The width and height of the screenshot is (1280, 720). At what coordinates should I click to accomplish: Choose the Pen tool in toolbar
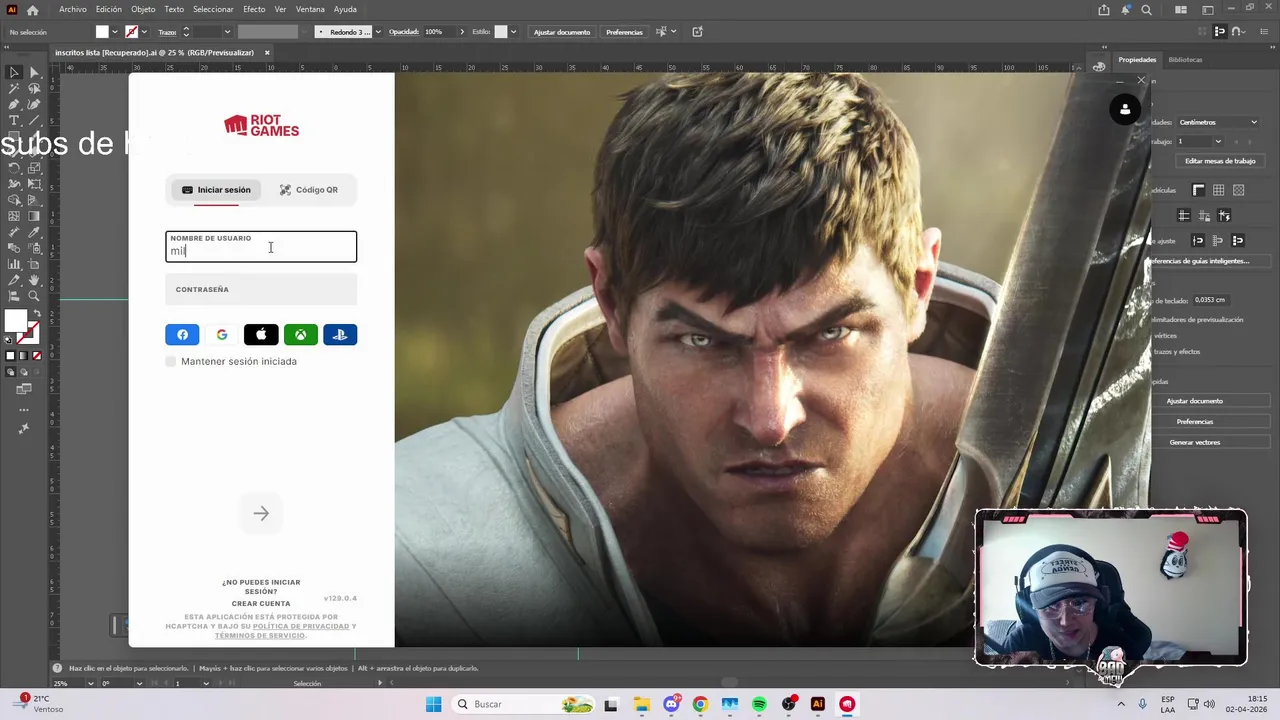[x=14, y=105]
